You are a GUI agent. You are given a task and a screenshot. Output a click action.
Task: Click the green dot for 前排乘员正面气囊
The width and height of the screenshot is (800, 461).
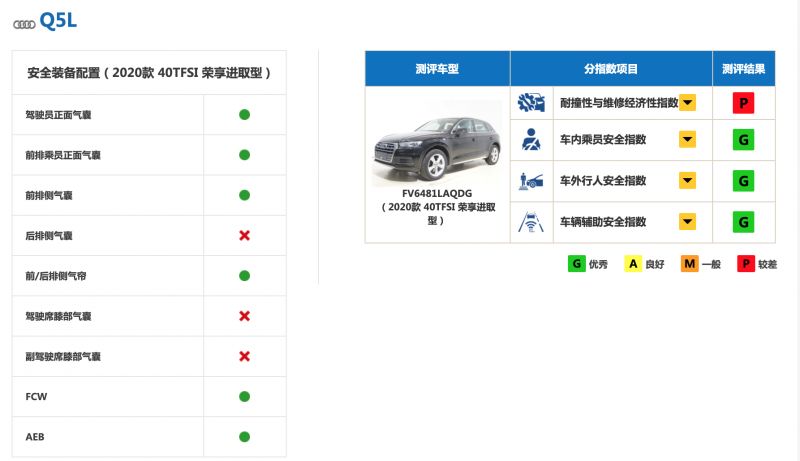[244, 155]
